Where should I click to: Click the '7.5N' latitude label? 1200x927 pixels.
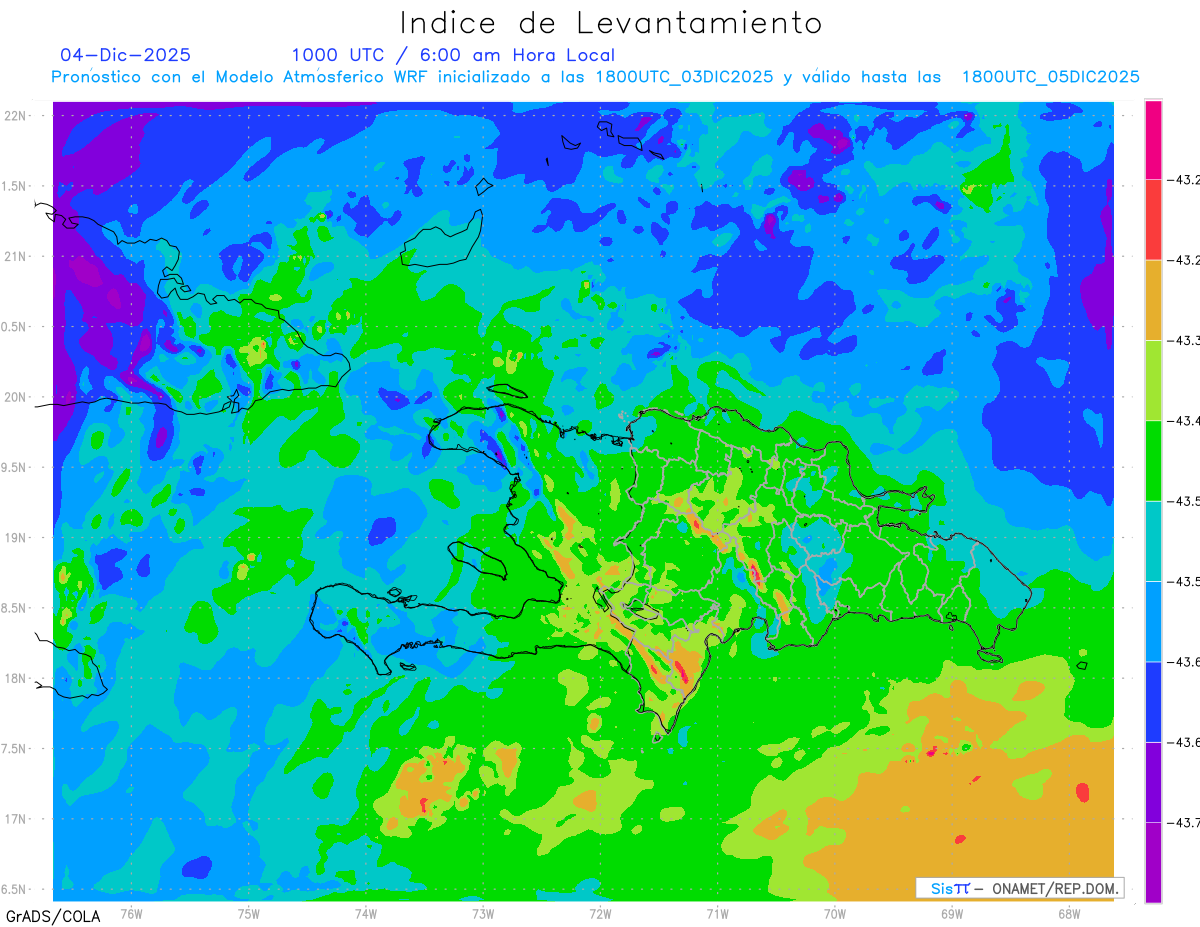15,749
